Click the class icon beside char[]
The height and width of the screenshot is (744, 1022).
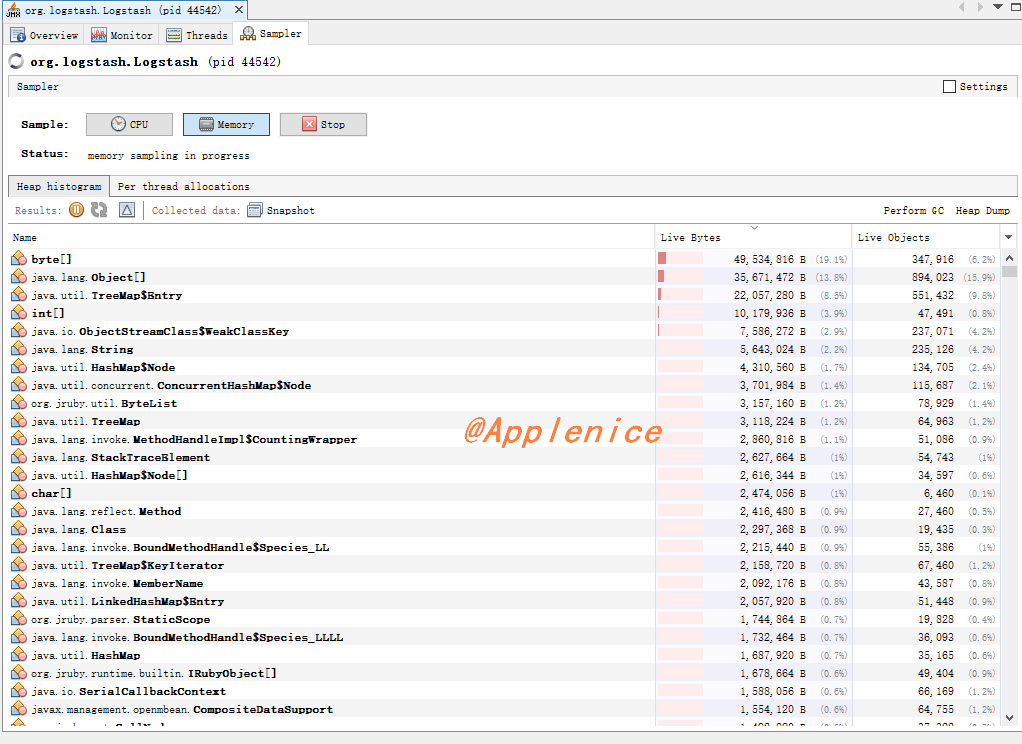(19, 493)
